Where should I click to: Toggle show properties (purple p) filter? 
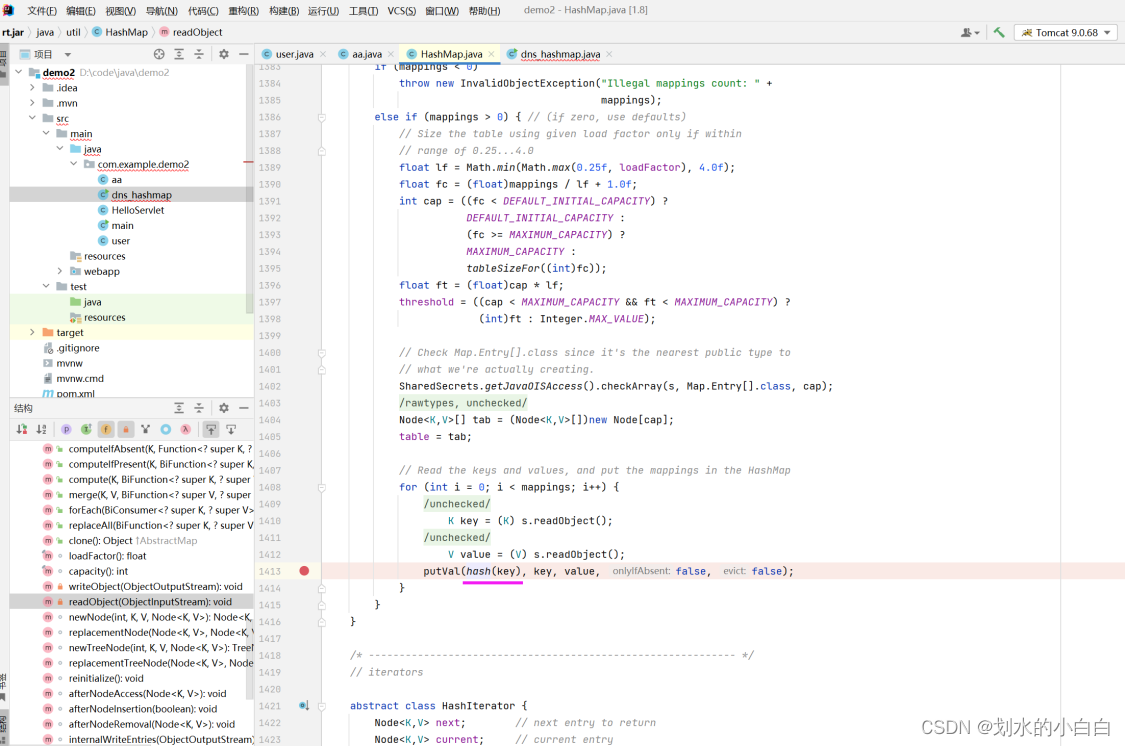pyautogui.click(x=66, y=429)
